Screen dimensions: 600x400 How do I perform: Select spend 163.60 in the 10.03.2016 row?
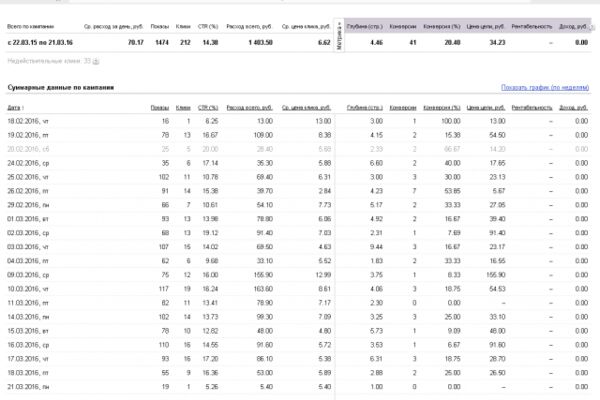(263, 289)
